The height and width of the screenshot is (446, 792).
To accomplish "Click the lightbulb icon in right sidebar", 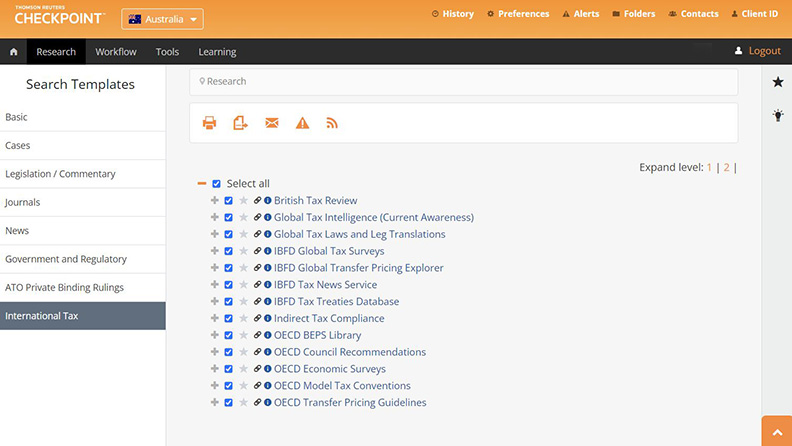I will tap(777, 115).
